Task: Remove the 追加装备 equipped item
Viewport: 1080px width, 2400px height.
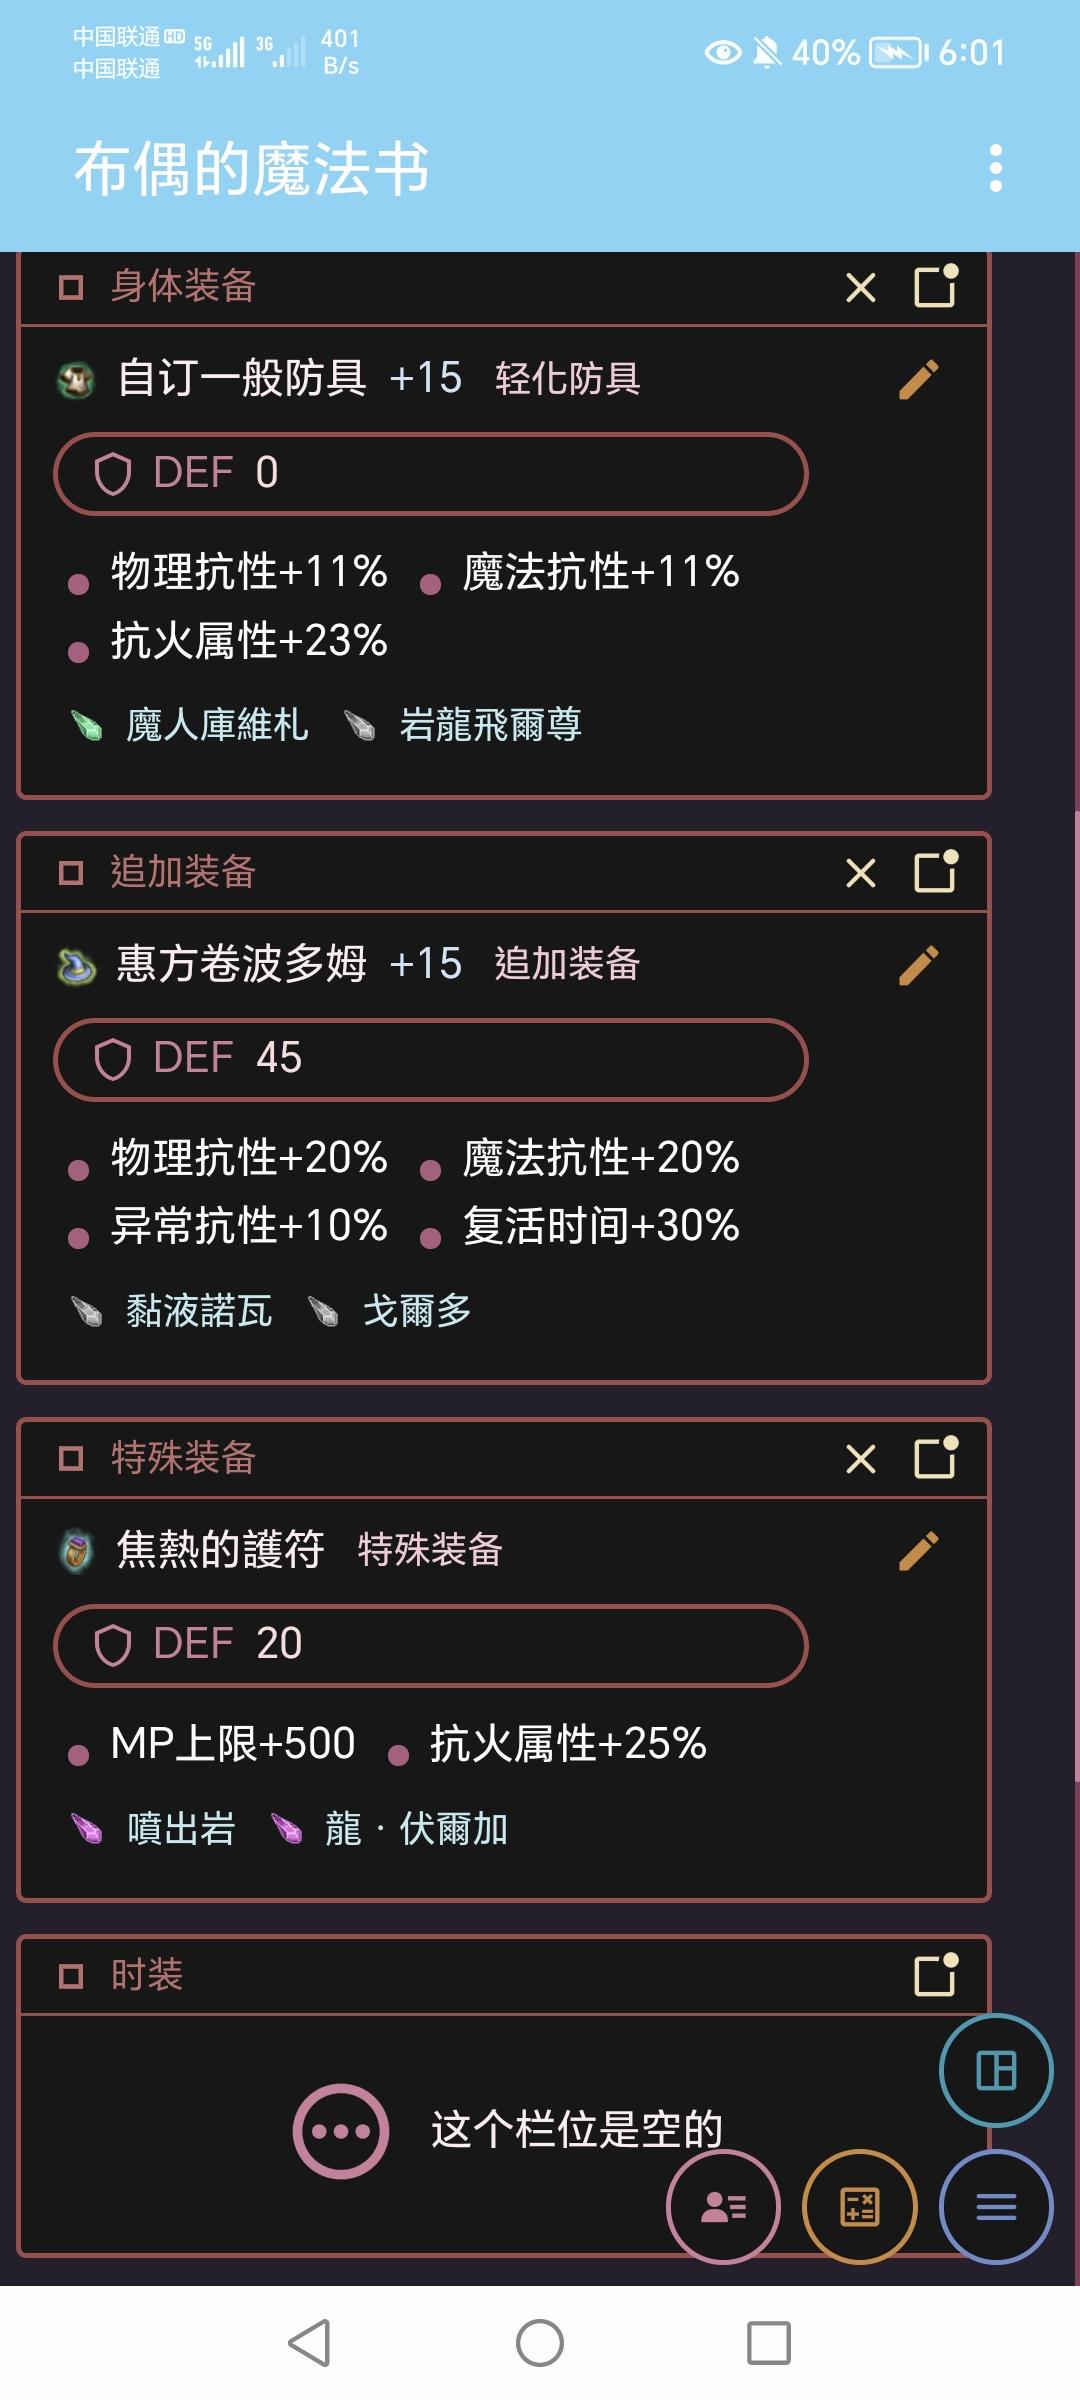Action: pyautogui.click(x=860, y=874)
